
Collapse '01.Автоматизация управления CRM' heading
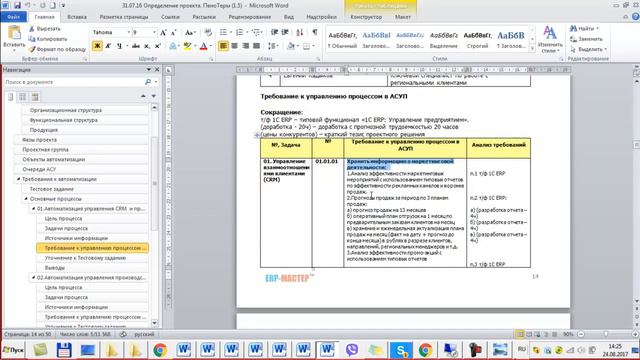(33, 209)
